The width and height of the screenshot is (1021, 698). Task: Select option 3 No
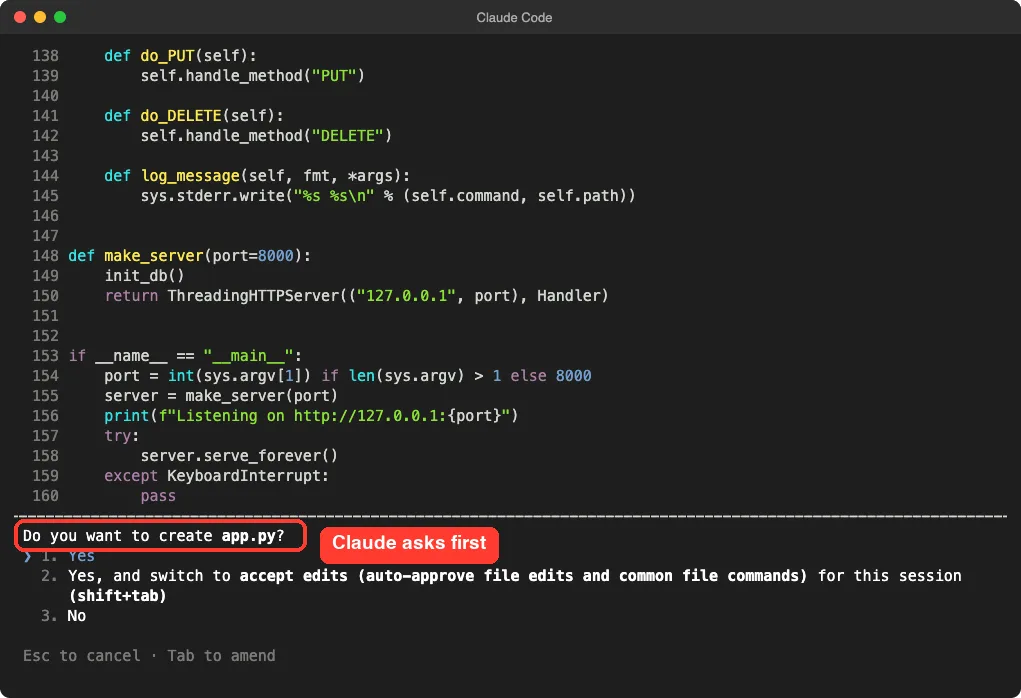tap(64, 616)
